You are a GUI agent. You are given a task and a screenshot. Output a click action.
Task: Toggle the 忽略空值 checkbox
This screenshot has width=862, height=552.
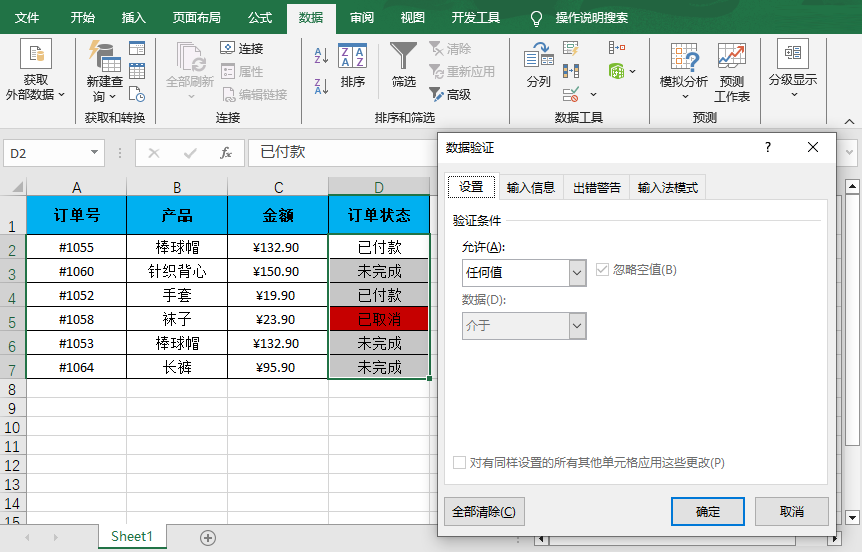[x=603, y=269]
